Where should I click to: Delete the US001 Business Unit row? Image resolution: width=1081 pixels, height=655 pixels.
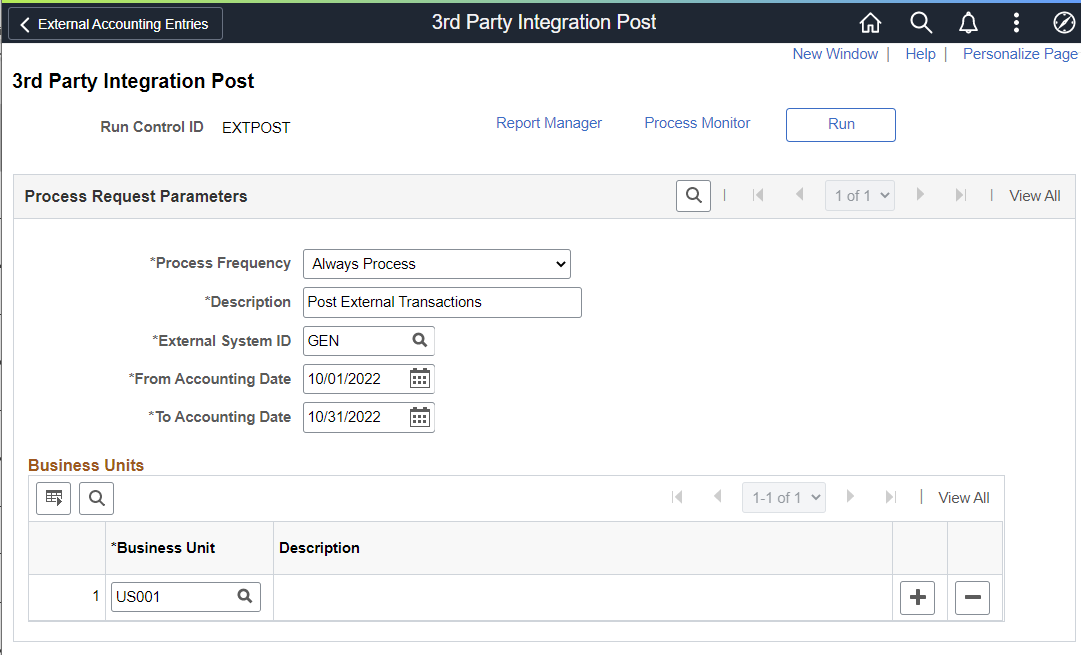(972, 596)
